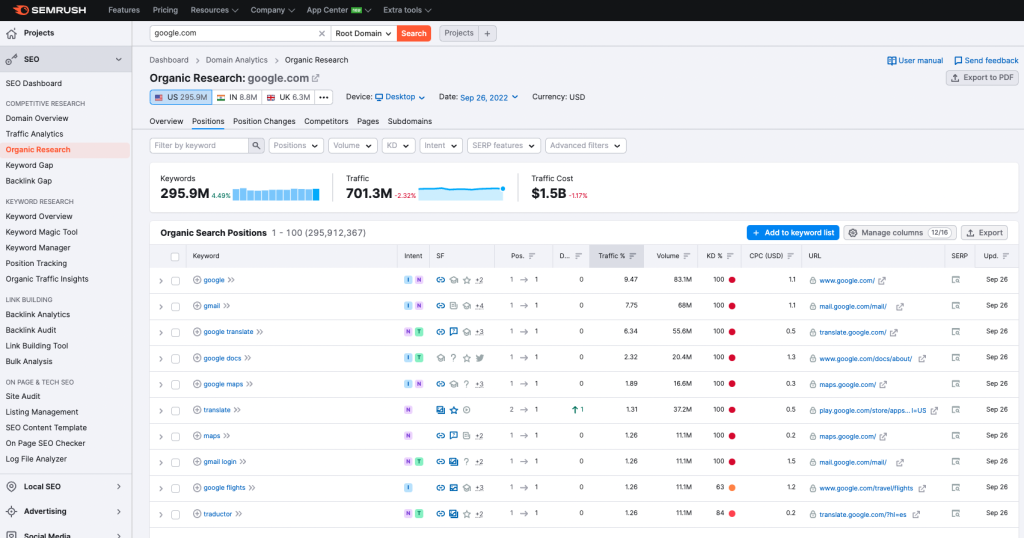Viewport: 1024px width, 538px height.
Task: Open the google.com external link icon
Action: [315, 78]
